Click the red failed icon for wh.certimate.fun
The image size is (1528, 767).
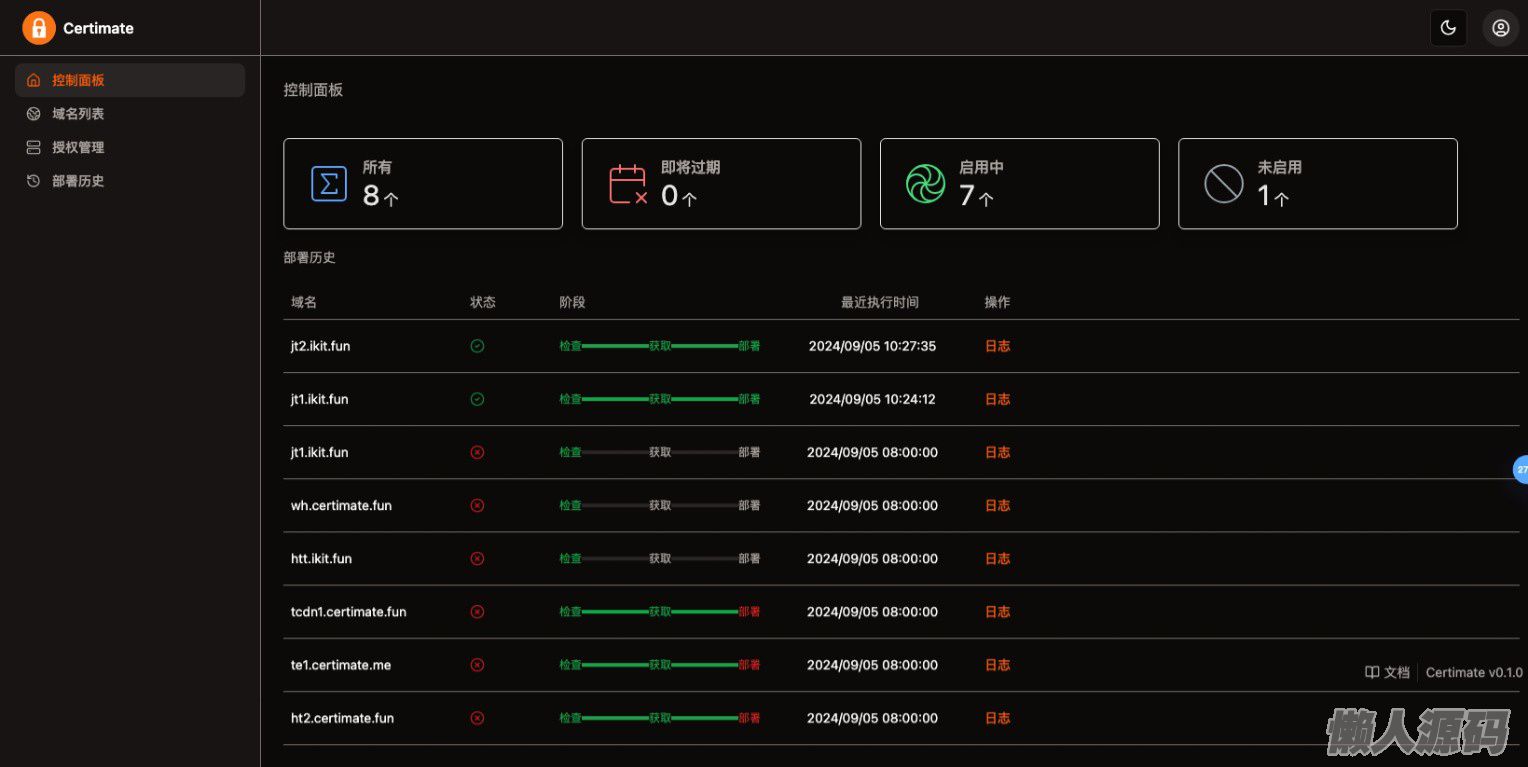pyautogui.click(x=477, y=505)
